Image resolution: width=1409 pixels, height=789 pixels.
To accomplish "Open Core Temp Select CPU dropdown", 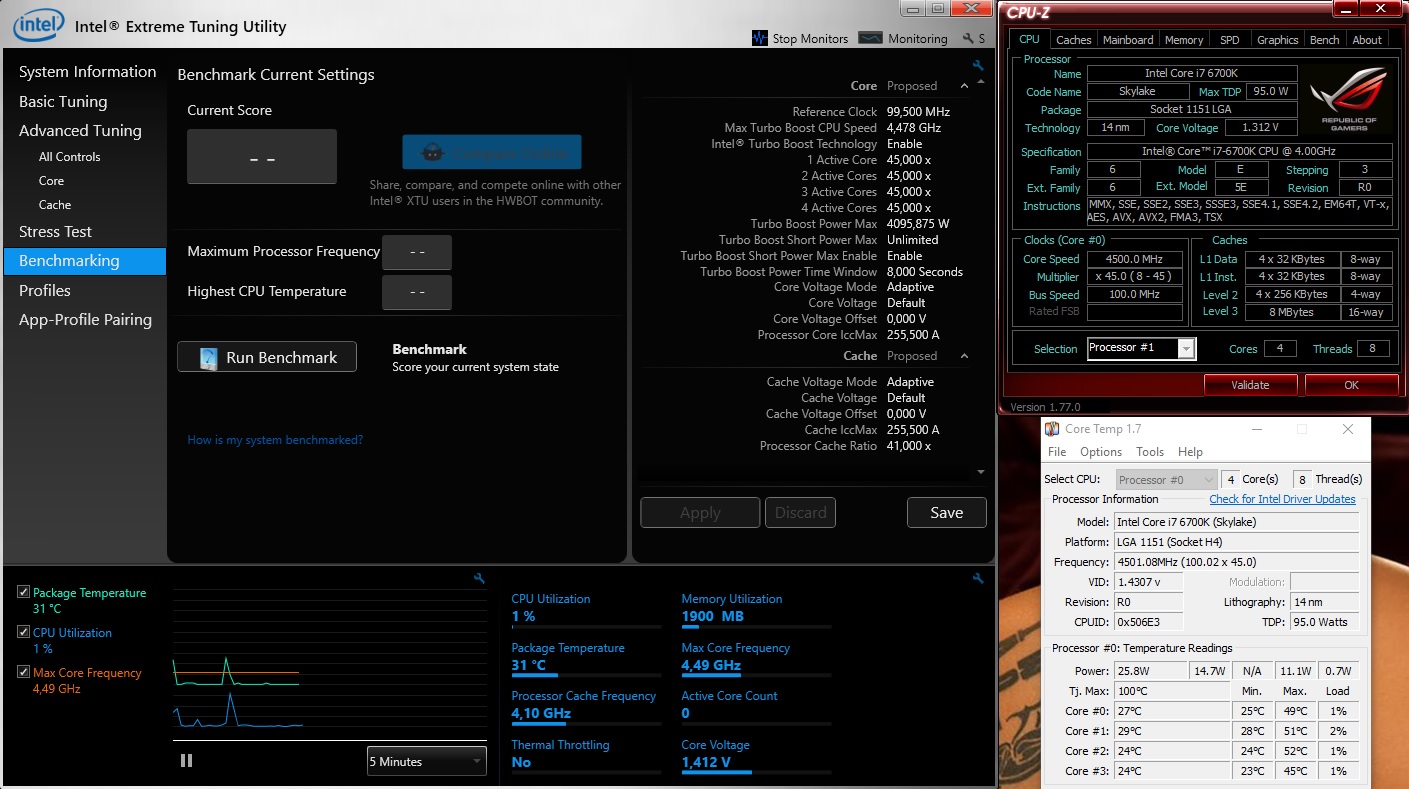I will coord(1167,479).
